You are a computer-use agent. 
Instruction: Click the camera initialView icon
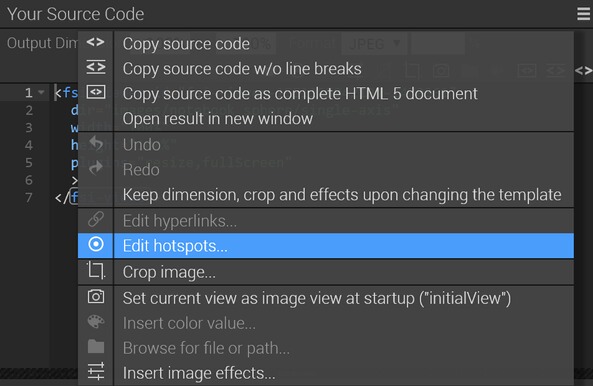tap(96, 296)
